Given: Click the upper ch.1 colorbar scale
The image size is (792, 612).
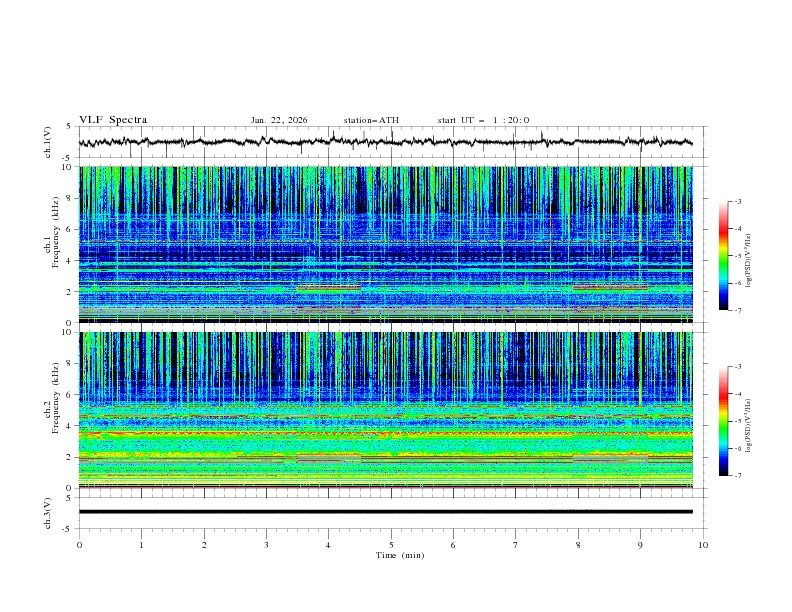Looking at the screenshot, I should (724, 255).
